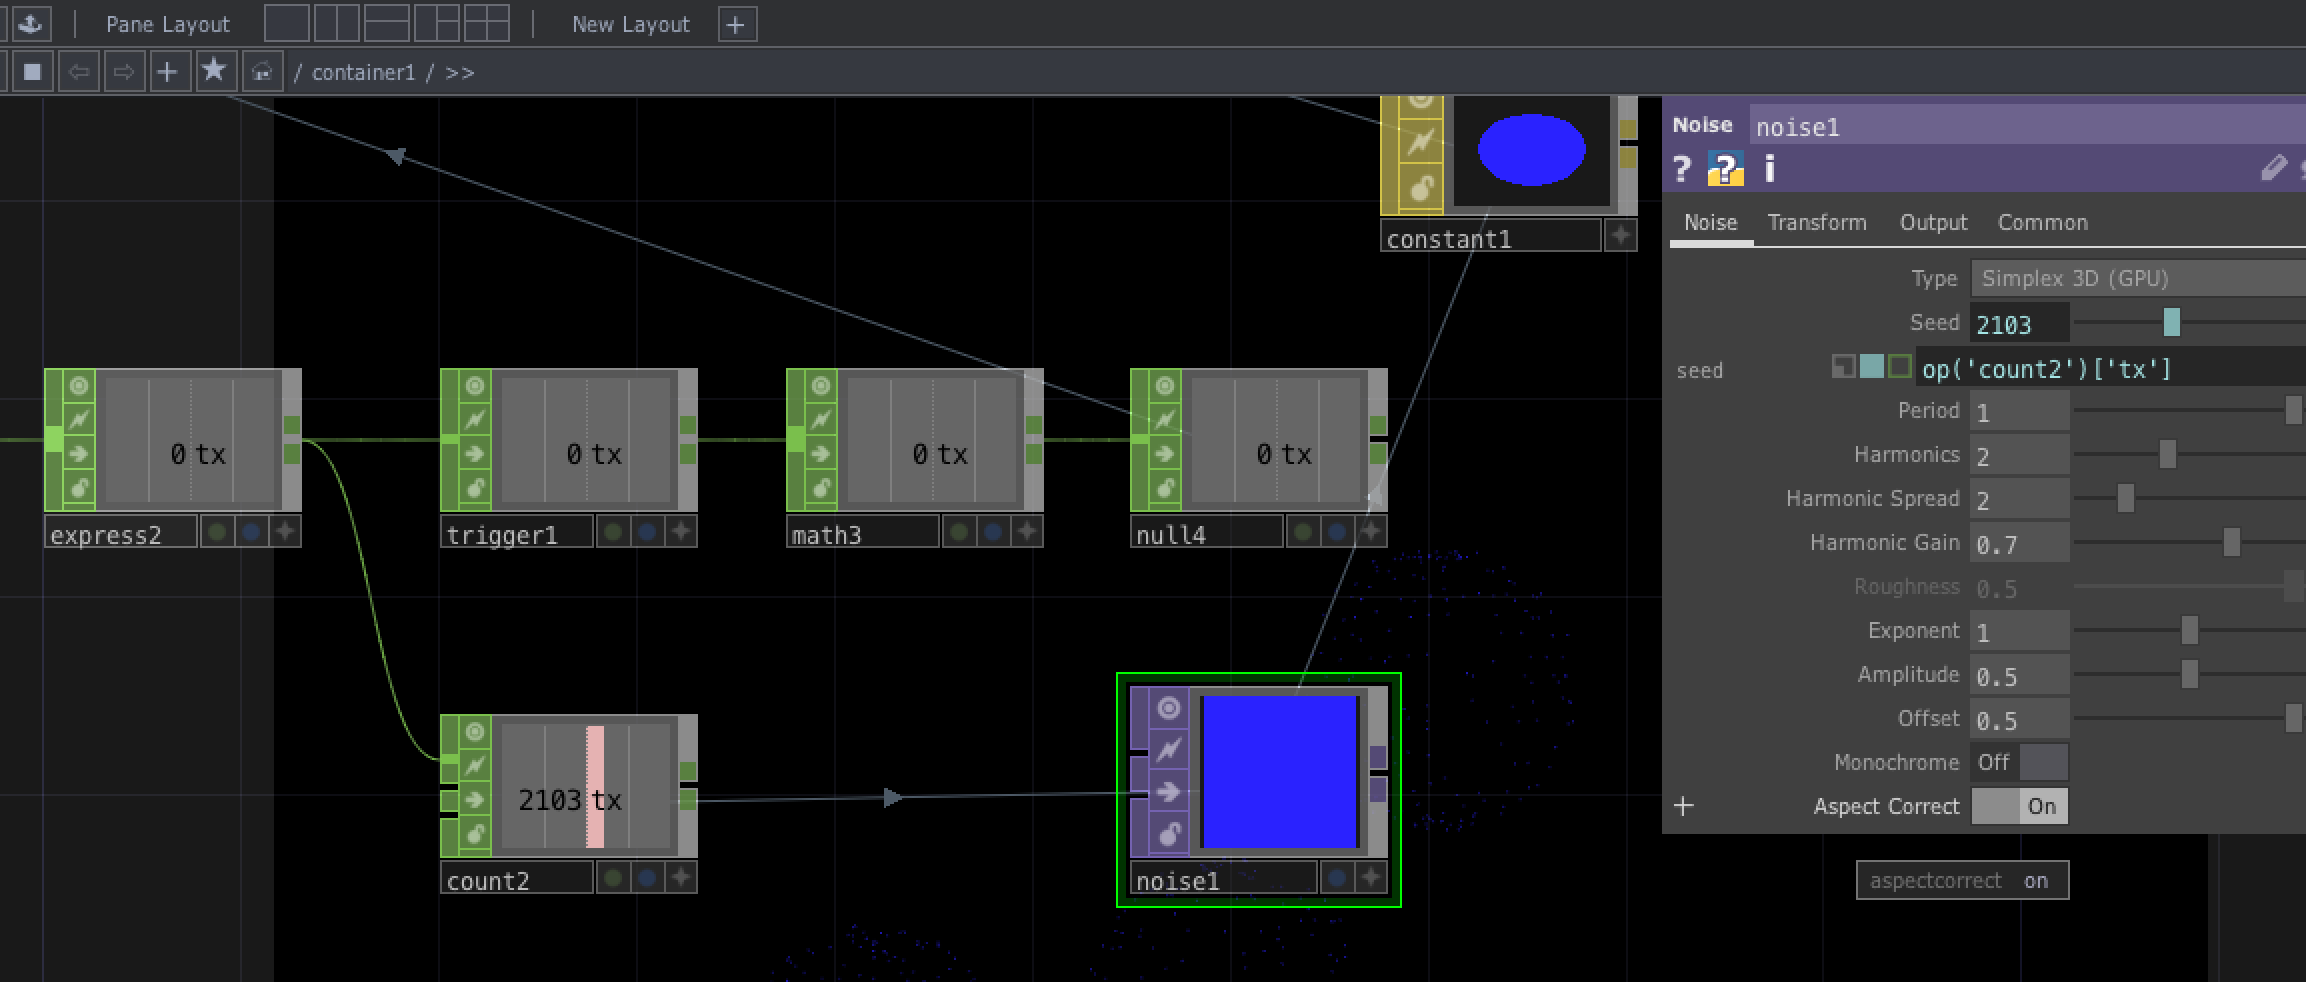The width and height of the screenshot is (2306, 982).
Task: Open the noise Type dropdown menu
Action: point(2136,278)
